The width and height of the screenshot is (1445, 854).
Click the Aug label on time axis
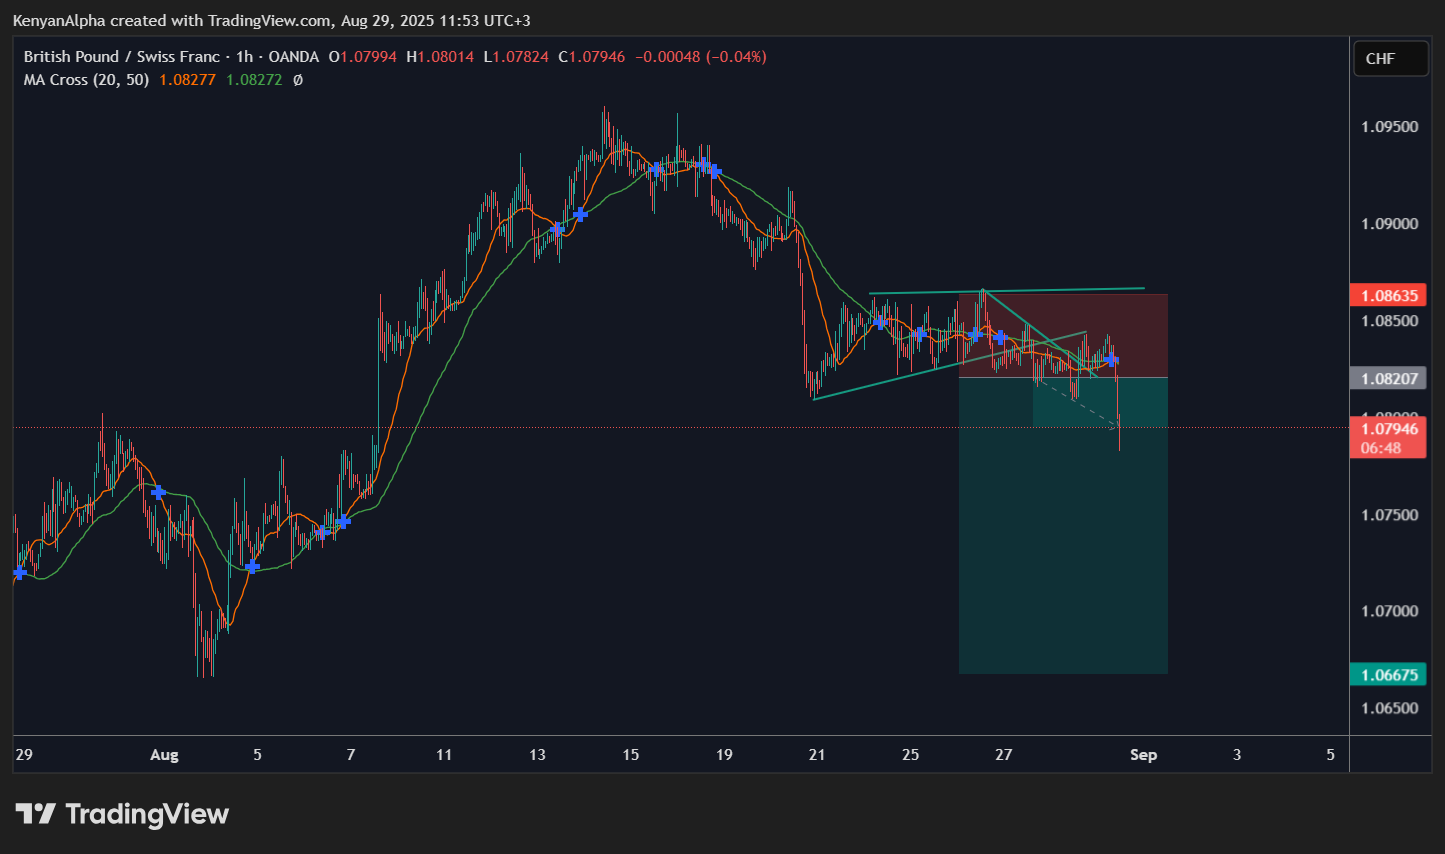(x=164, y=755)
